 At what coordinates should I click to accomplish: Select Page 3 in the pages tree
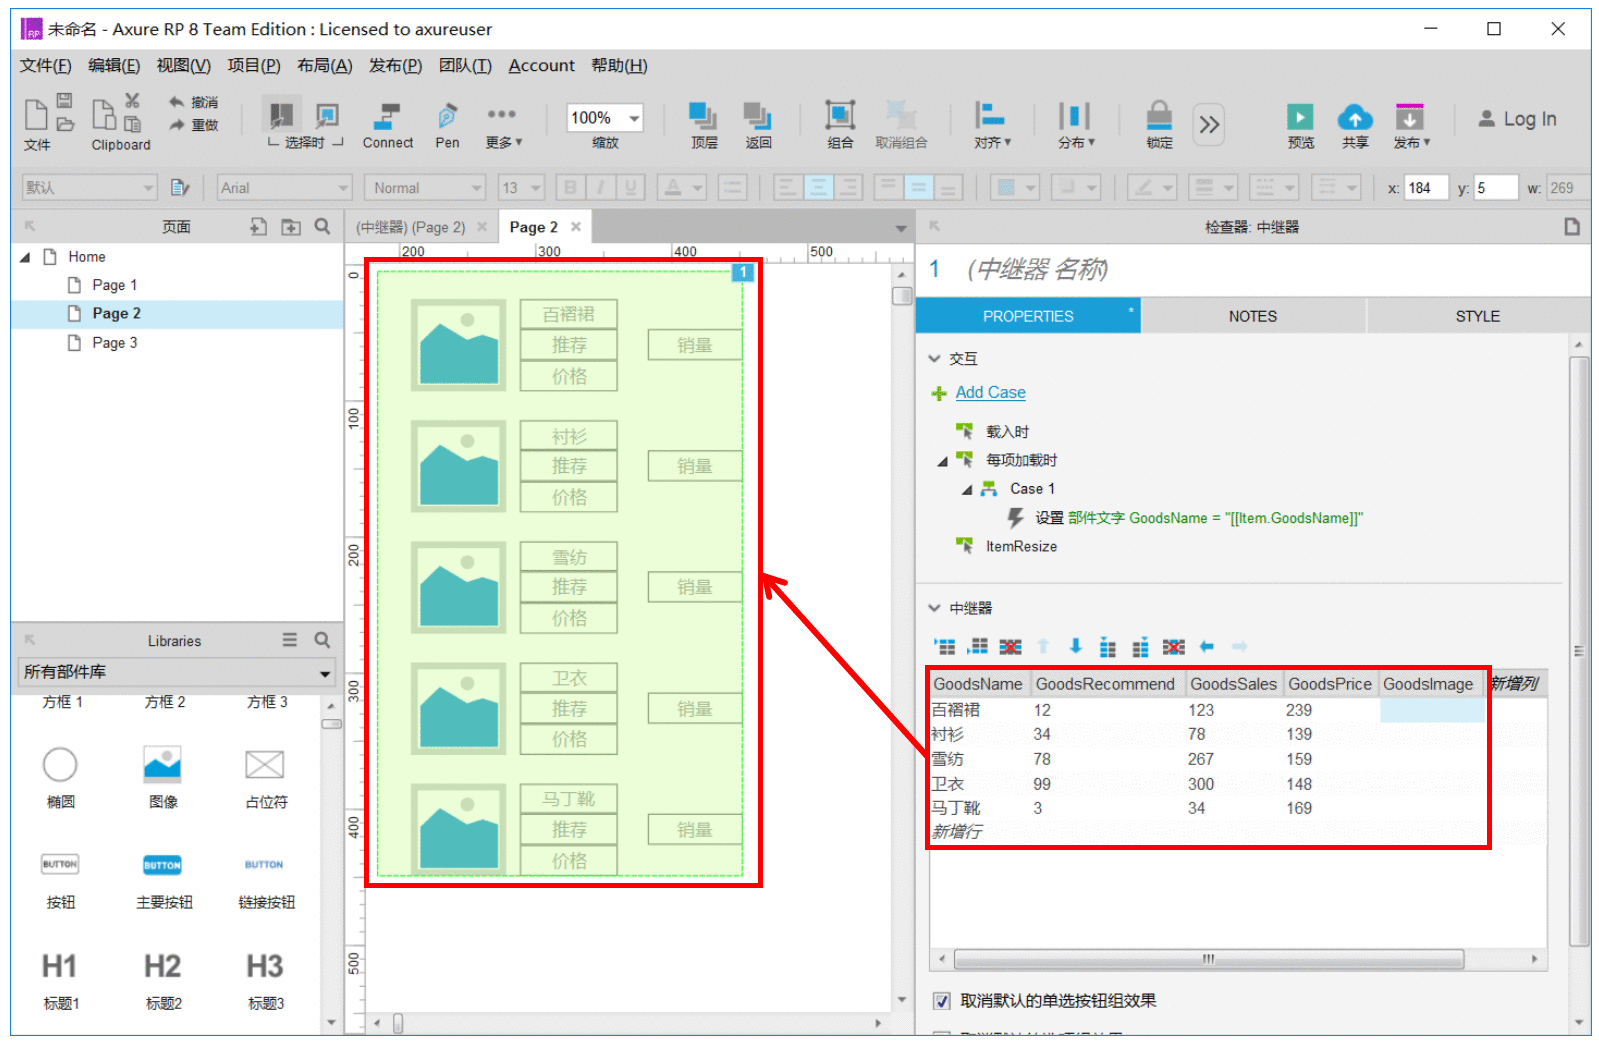click(114, 343)
